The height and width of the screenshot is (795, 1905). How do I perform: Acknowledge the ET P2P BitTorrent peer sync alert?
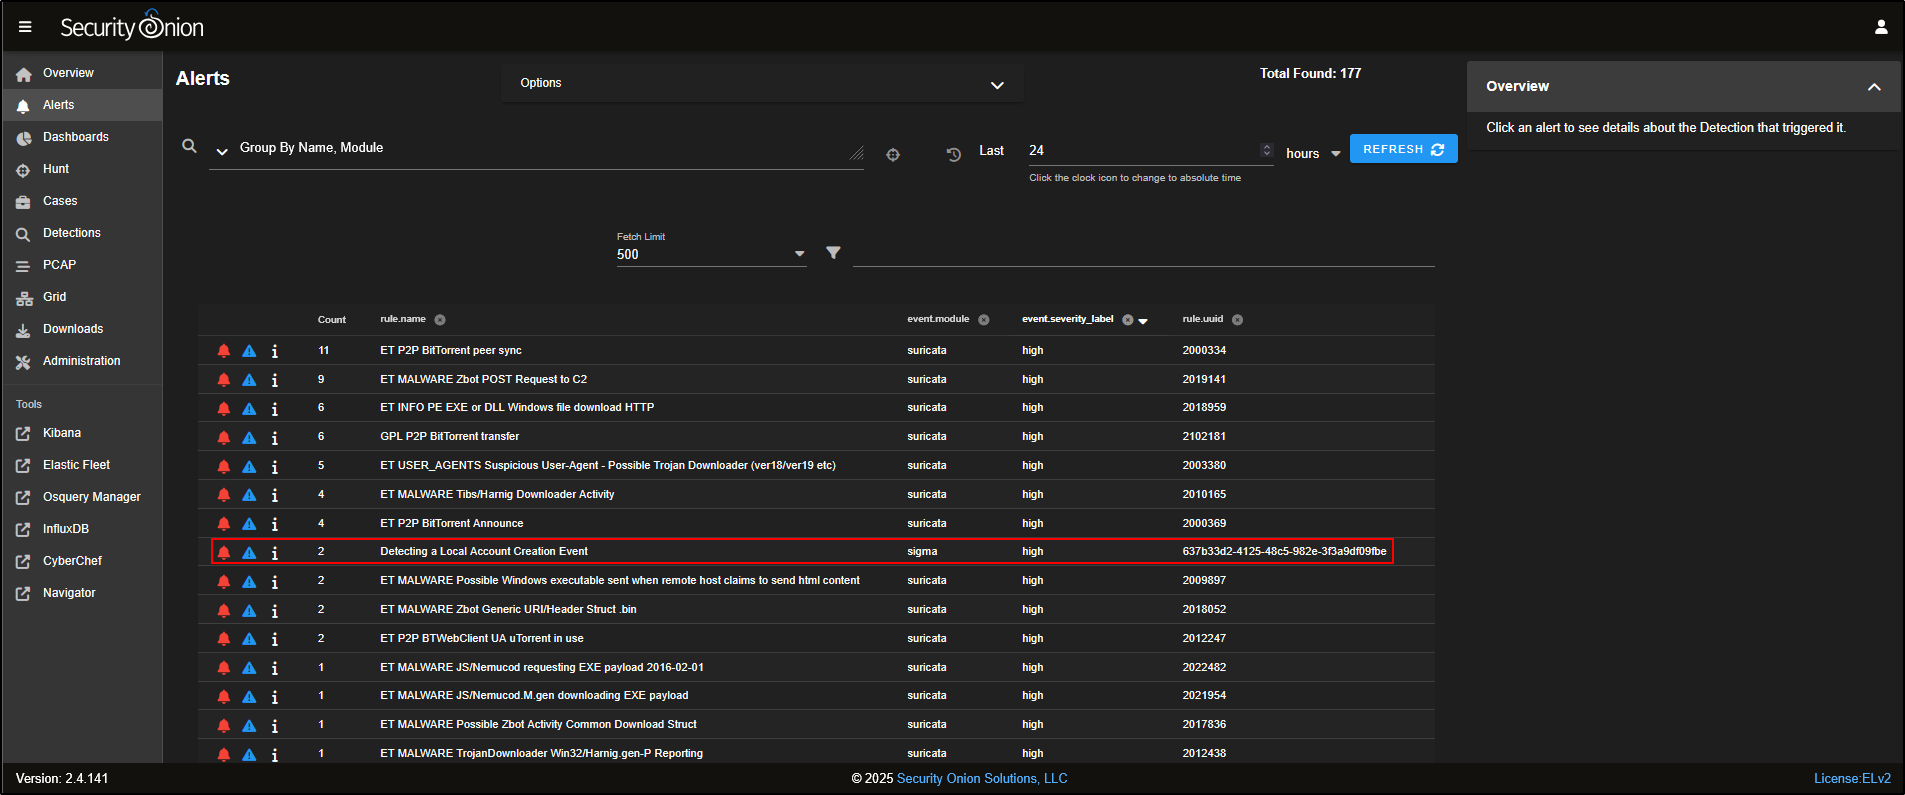click(x=224, y=351)
